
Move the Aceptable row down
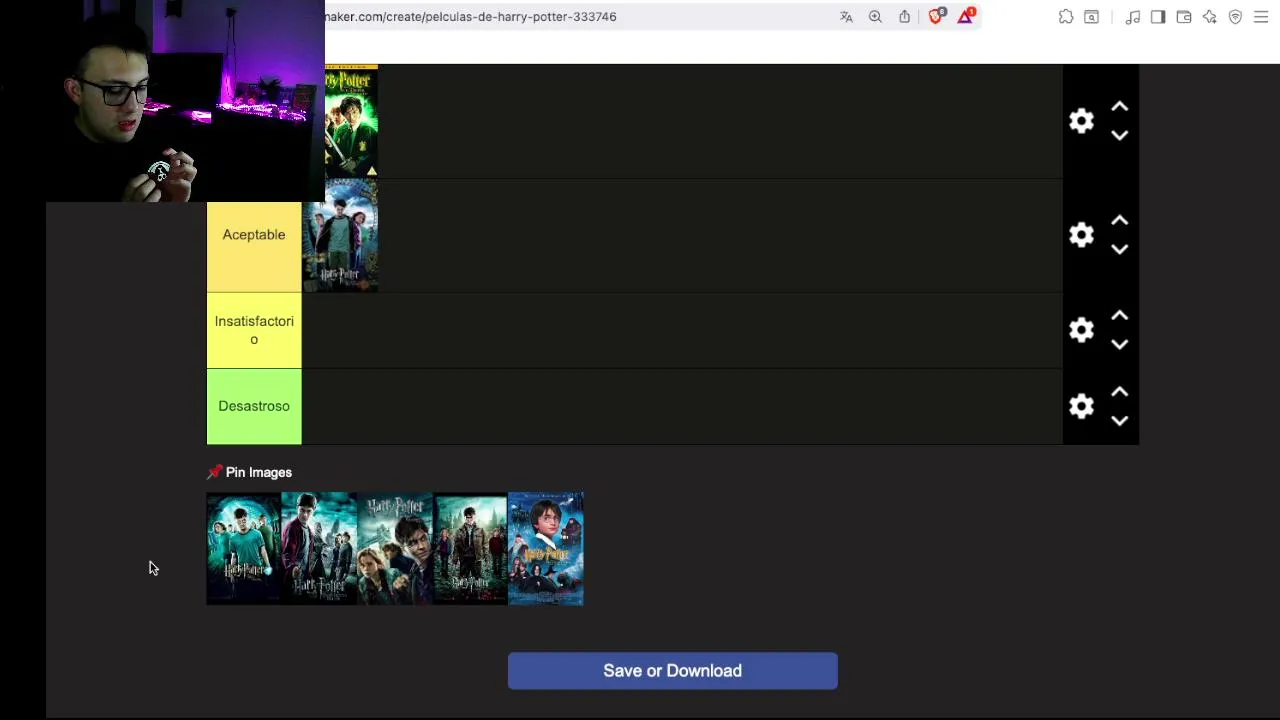1120,249
